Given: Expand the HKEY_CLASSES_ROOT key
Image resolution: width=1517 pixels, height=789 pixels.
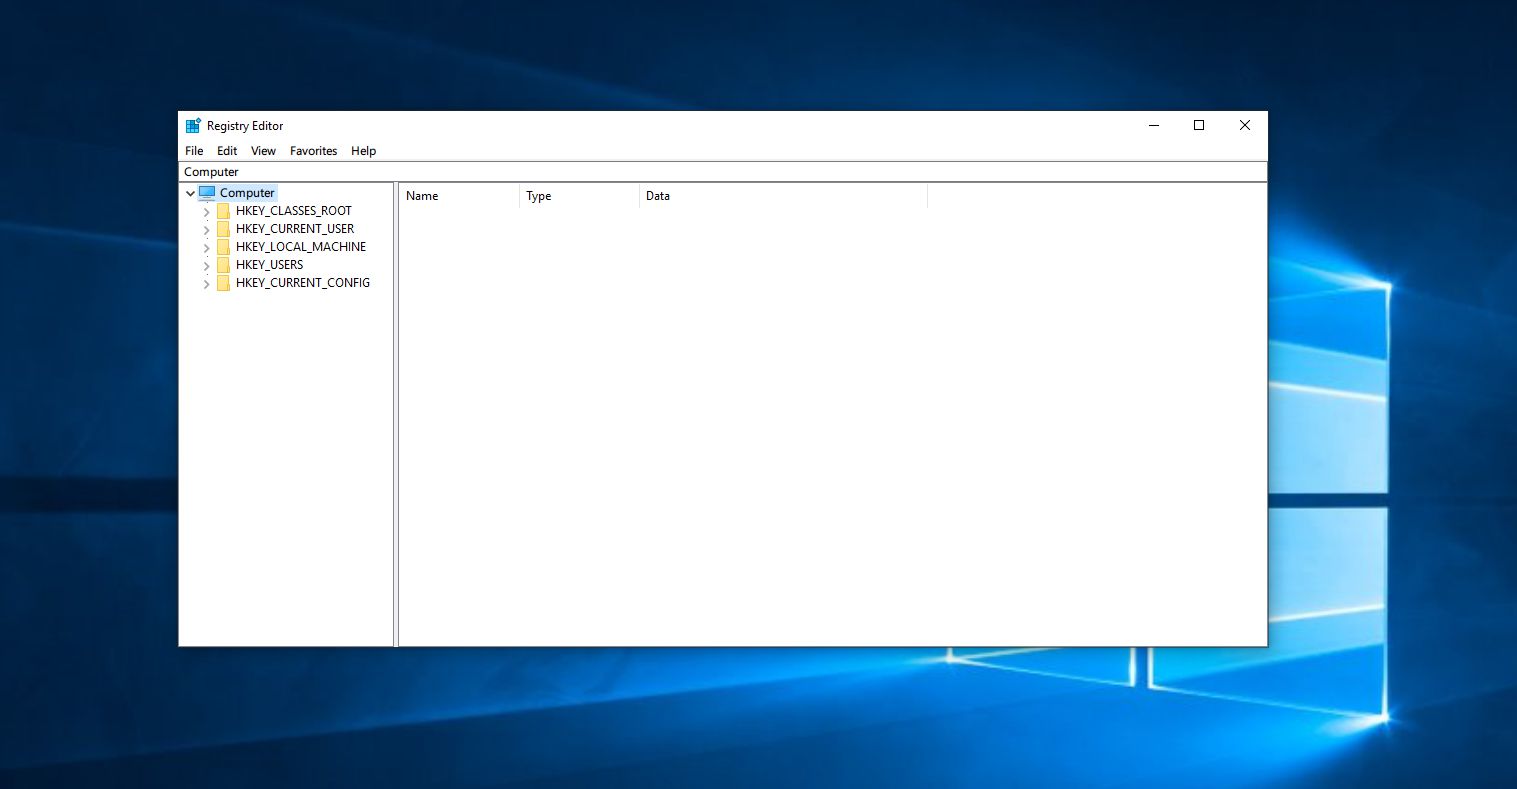Looking at the screenshot, I should click(207, 212).
